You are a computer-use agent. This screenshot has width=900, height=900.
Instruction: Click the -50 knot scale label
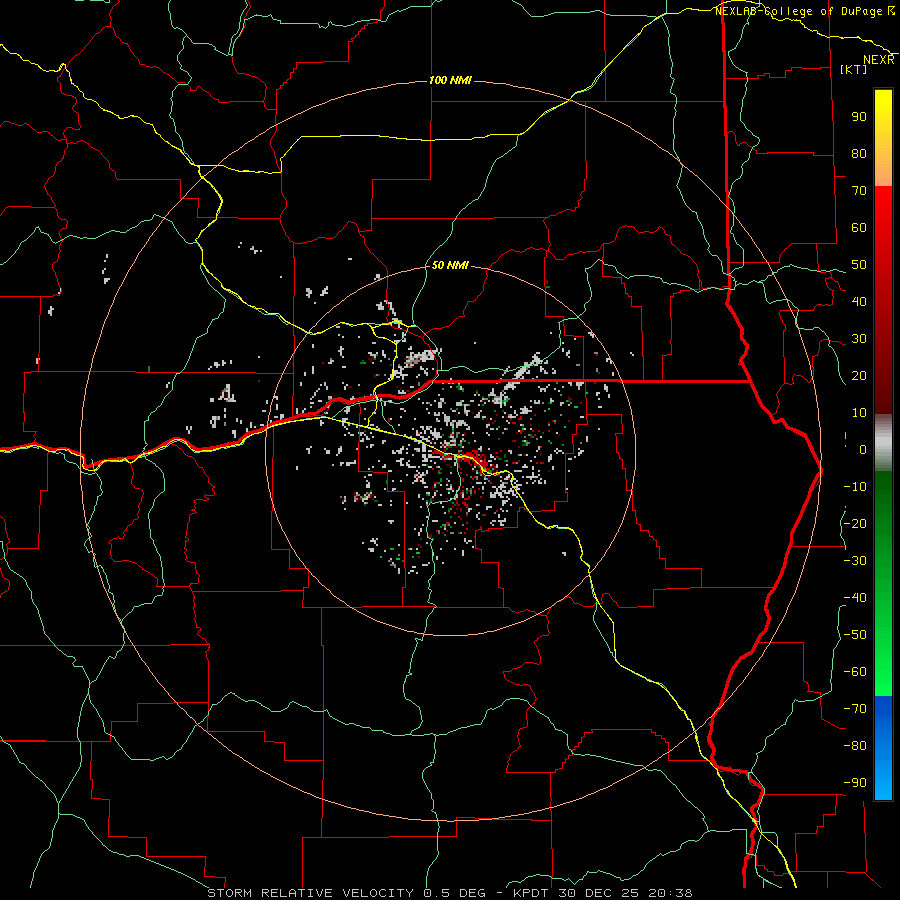point(855,635)
